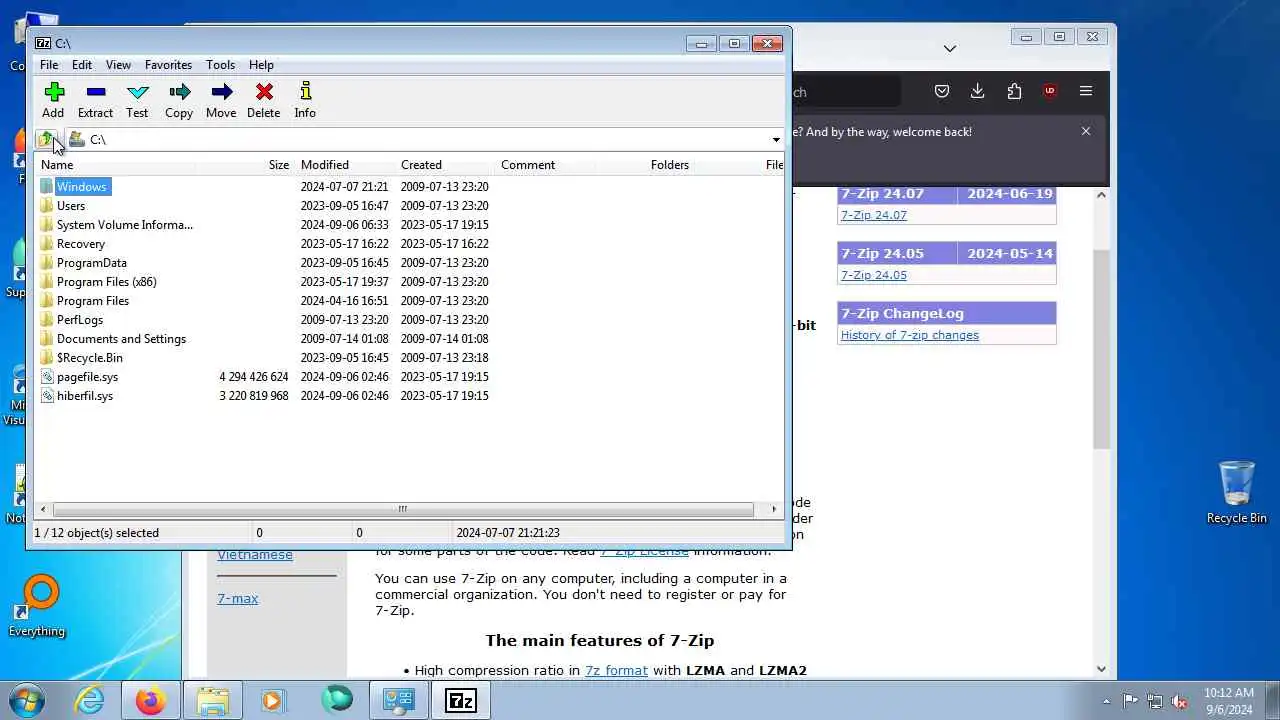Click the Comment column header

546,165
